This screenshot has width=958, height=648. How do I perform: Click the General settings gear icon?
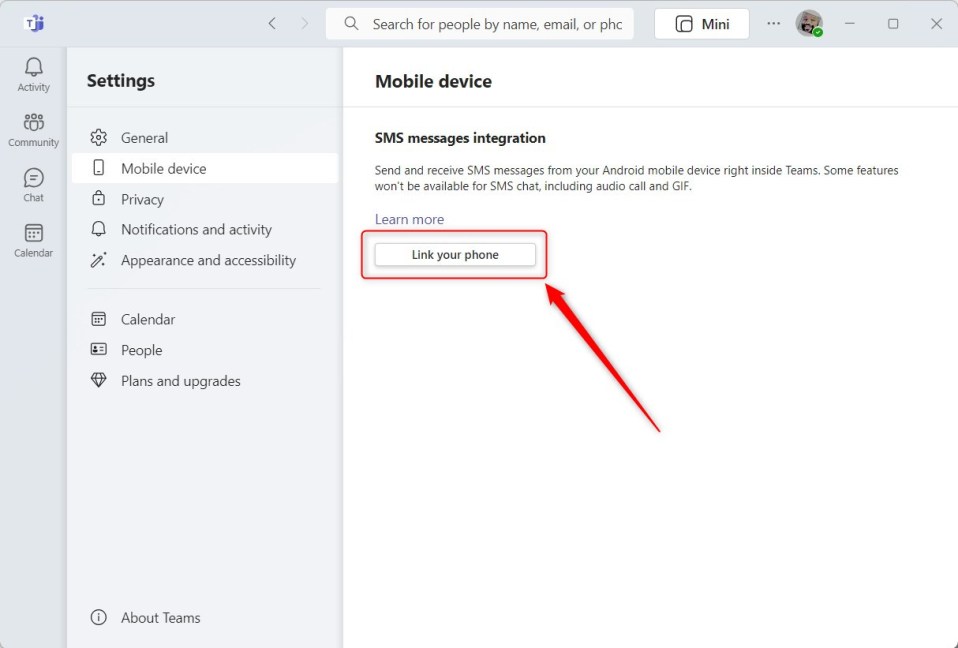[x=98, y=137]
